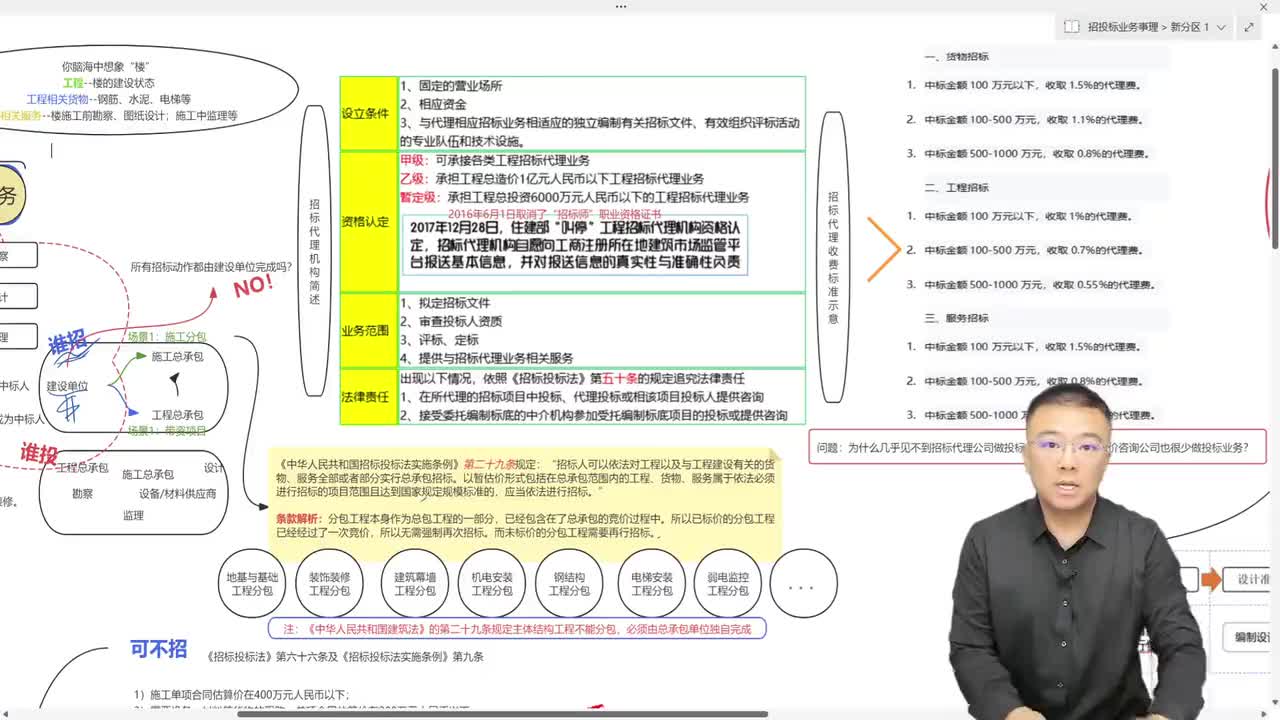Select the 建筑幕墙工程分包 ellipse
Screen dimensions: 1280x720
[414, 584]
